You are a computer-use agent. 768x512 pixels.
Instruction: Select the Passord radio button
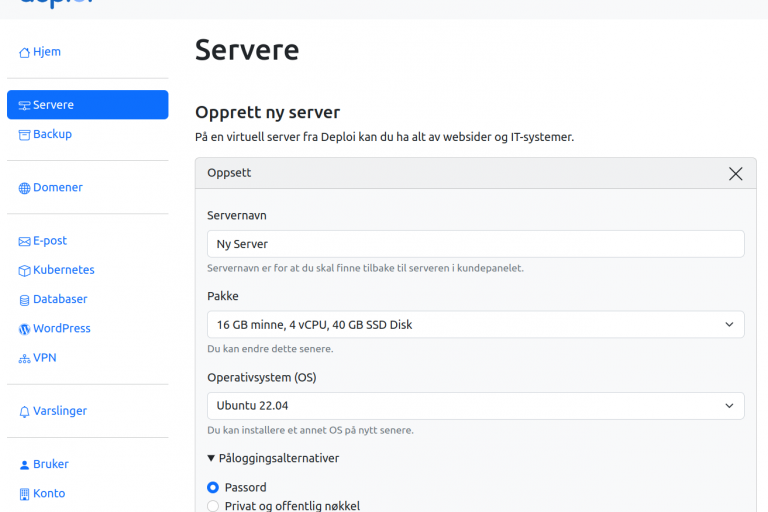(213, 487)
